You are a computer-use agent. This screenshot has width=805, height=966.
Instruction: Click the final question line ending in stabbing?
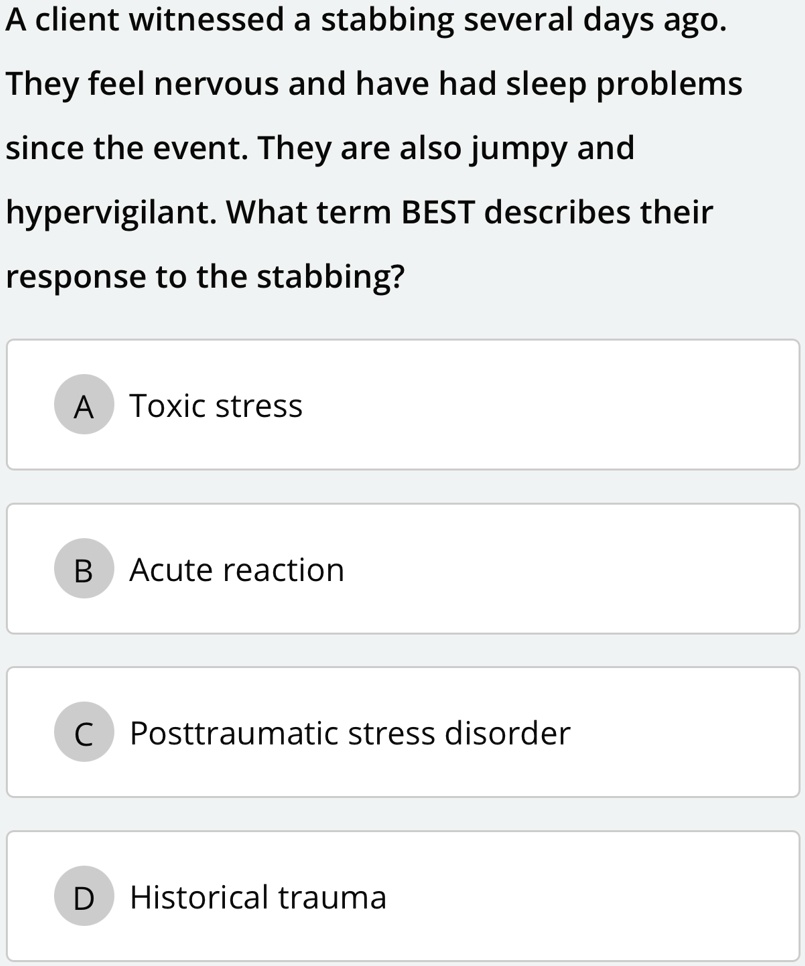point(205,277)
